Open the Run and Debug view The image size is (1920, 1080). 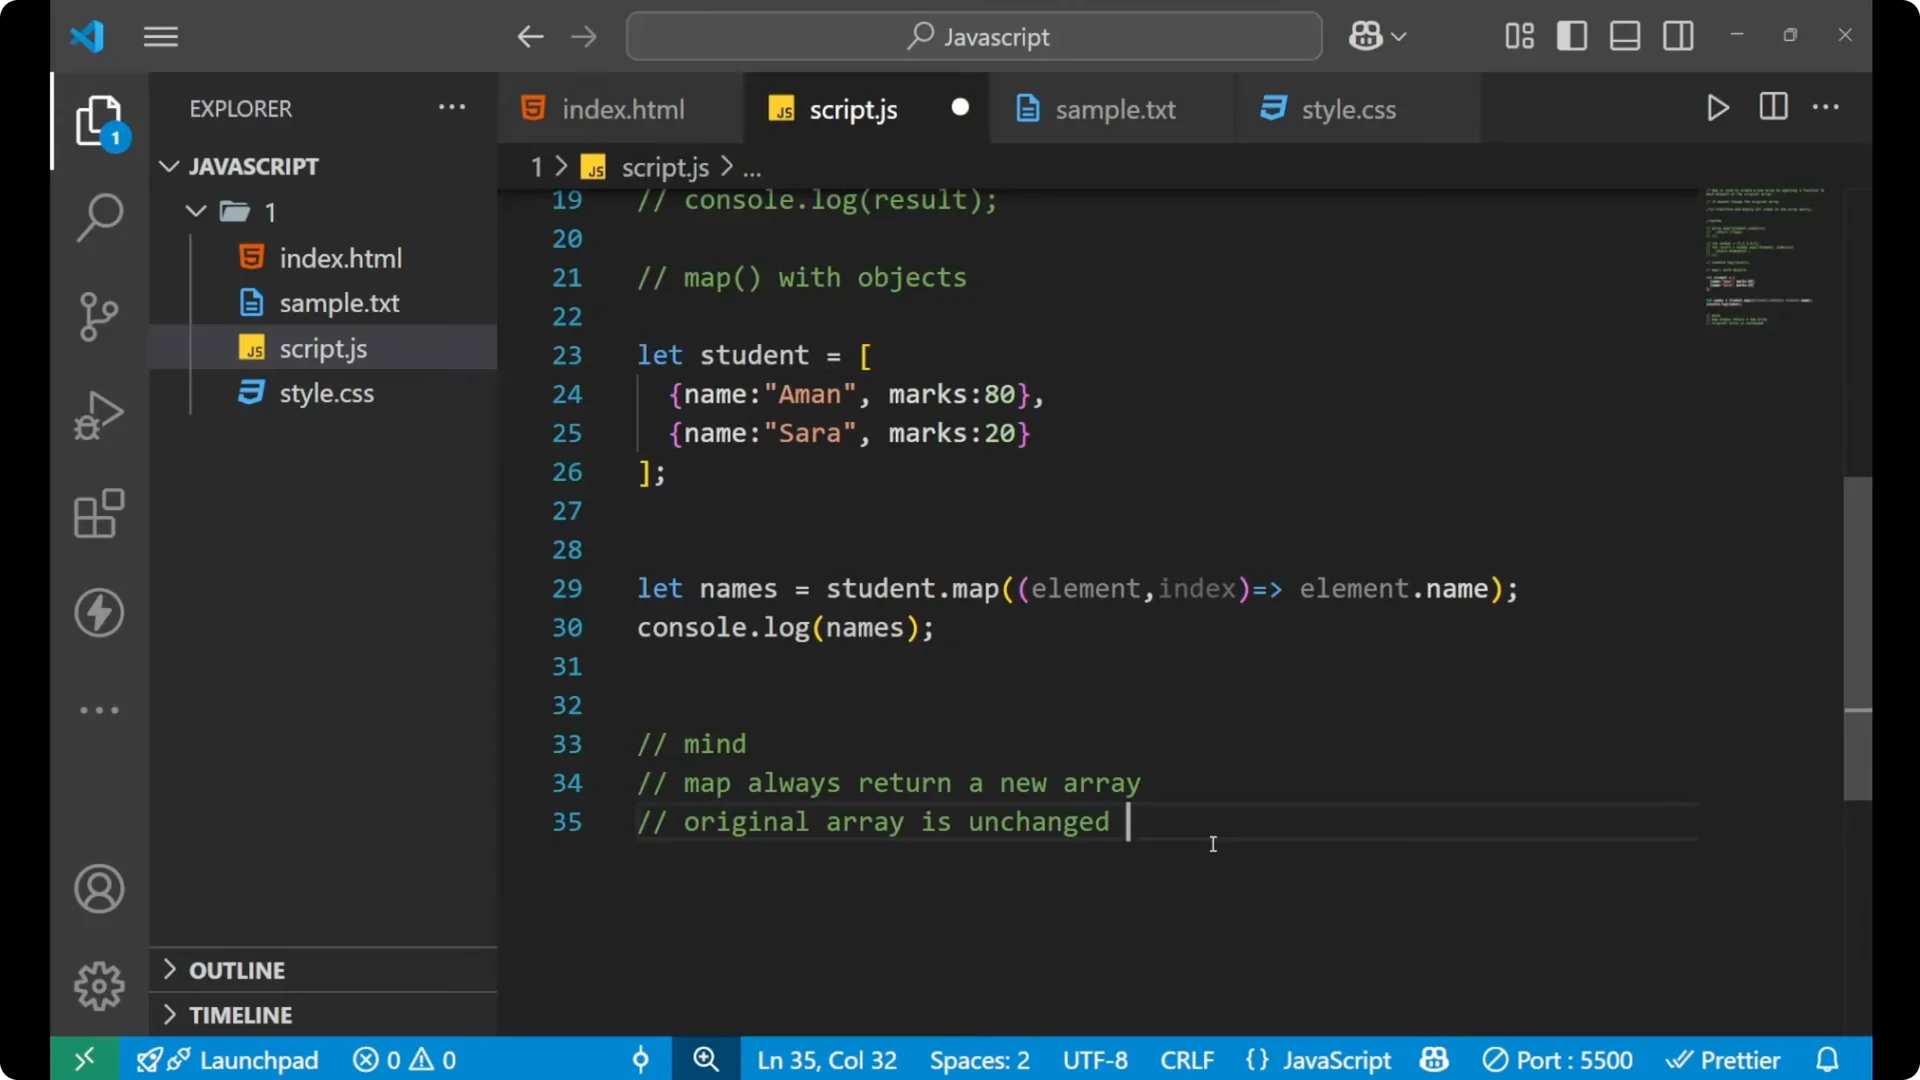tap(99, 415)
